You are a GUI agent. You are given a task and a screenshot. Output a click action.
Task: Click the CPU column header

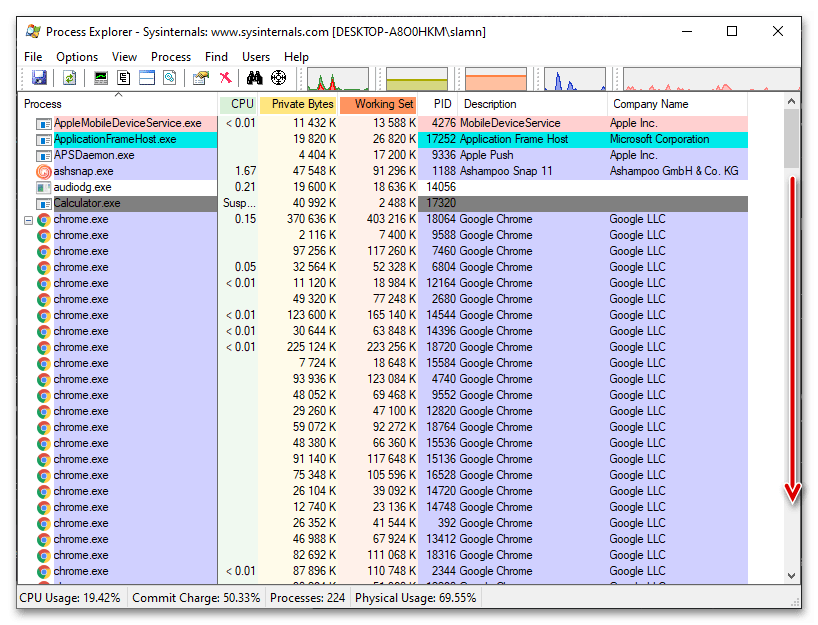tap(241, 104)
